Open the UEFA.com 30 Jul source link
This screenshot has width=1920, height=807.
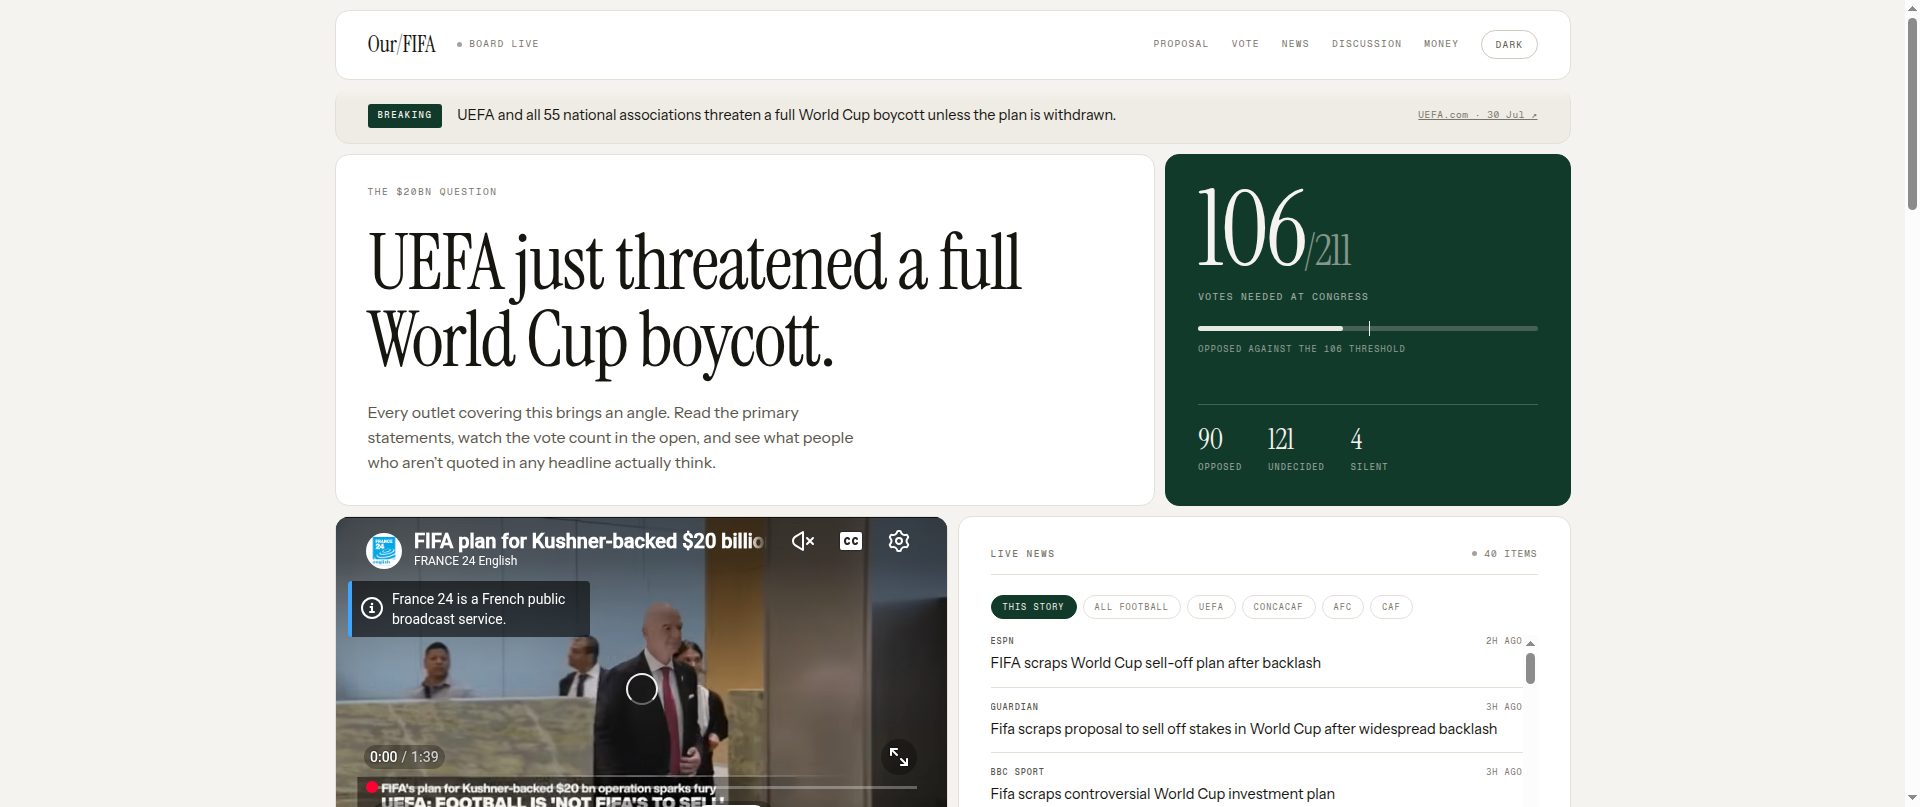[x=1477, y=115]
